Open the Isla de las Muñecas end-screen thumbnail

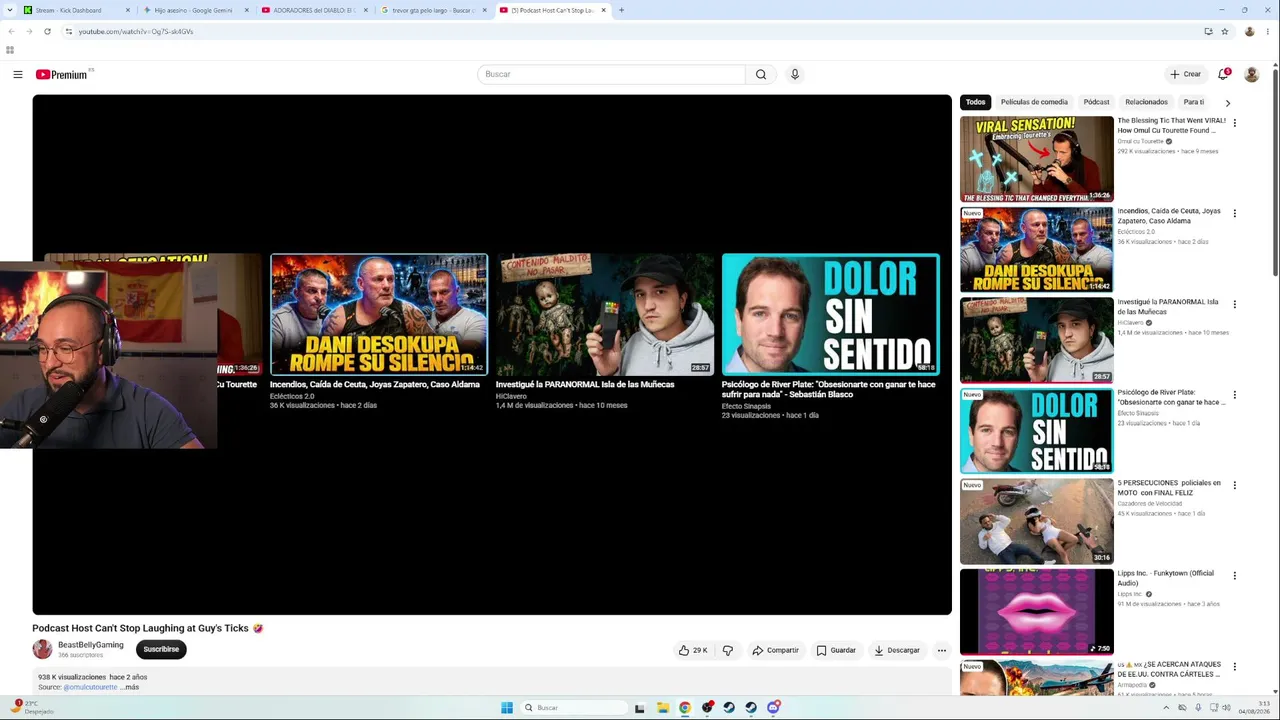coord(605,314)
